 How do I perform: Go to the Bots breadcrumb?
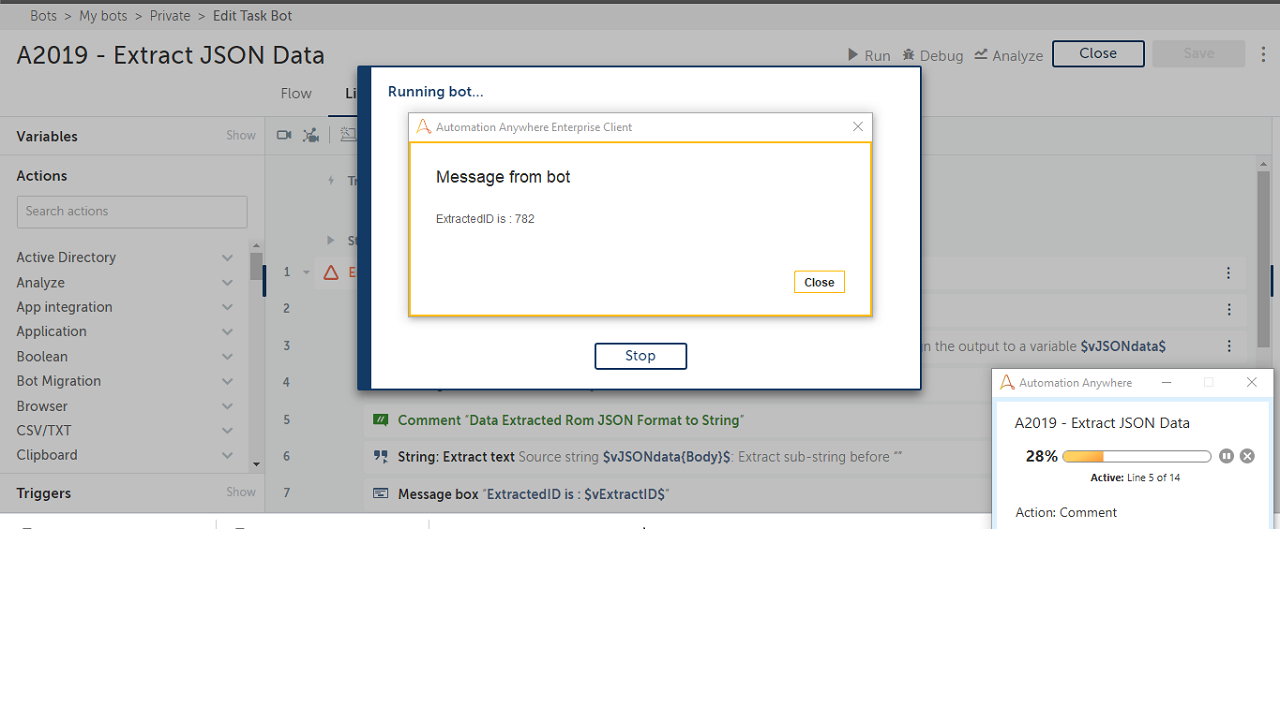coord(43,16)
